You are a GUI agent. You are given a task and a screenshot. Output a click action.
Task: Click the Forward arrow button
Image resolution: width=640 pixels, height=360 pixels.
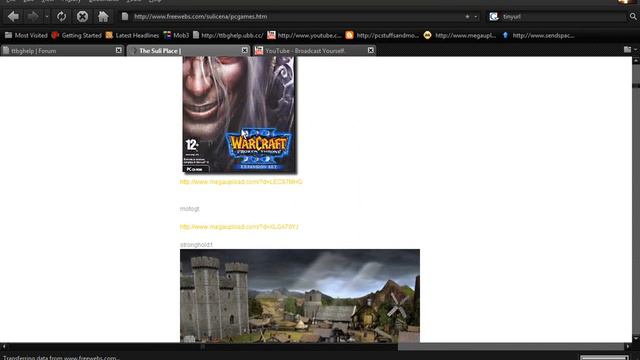click(x=33, y=17)
